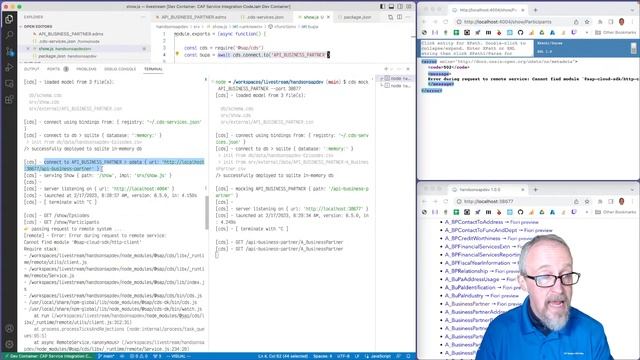The width and height of the screenshot is (640, 360).
Task: Open the Manage gear in the activity bar
Action: pos(9,344)
